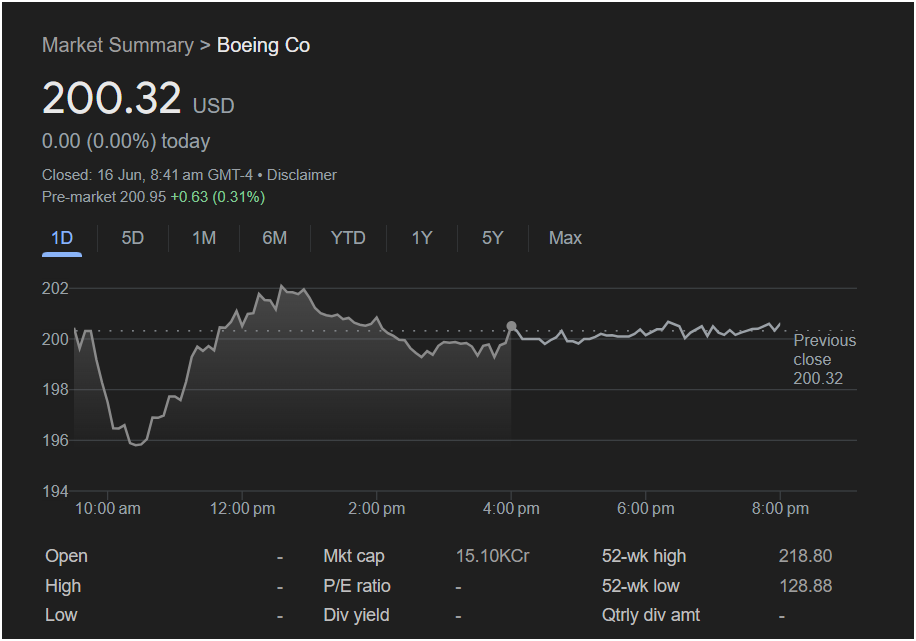
Task: Click the 52-wk high value 218.80
Action: point(805,556)
